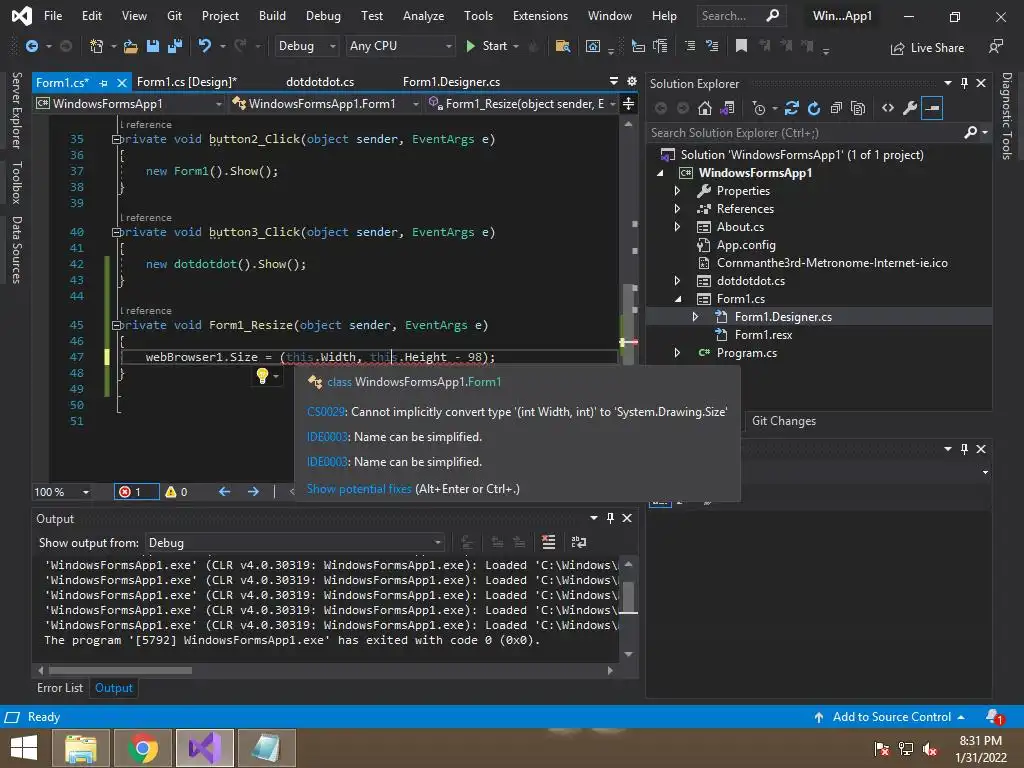This screenshot has width=1024, height=768.
Task: Expand the Properties node
Action: (677, 191)
